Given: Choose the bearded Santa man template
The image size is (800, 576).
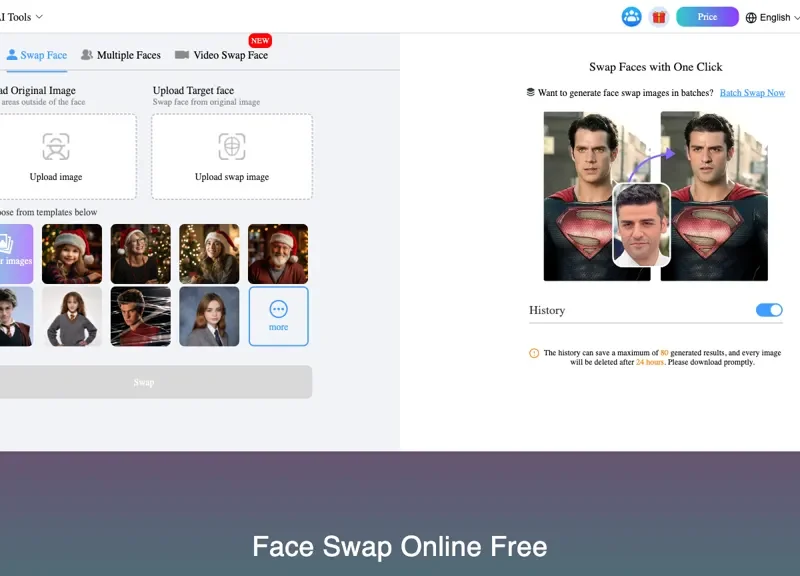Looking at the screenshot, I should 278,254.
